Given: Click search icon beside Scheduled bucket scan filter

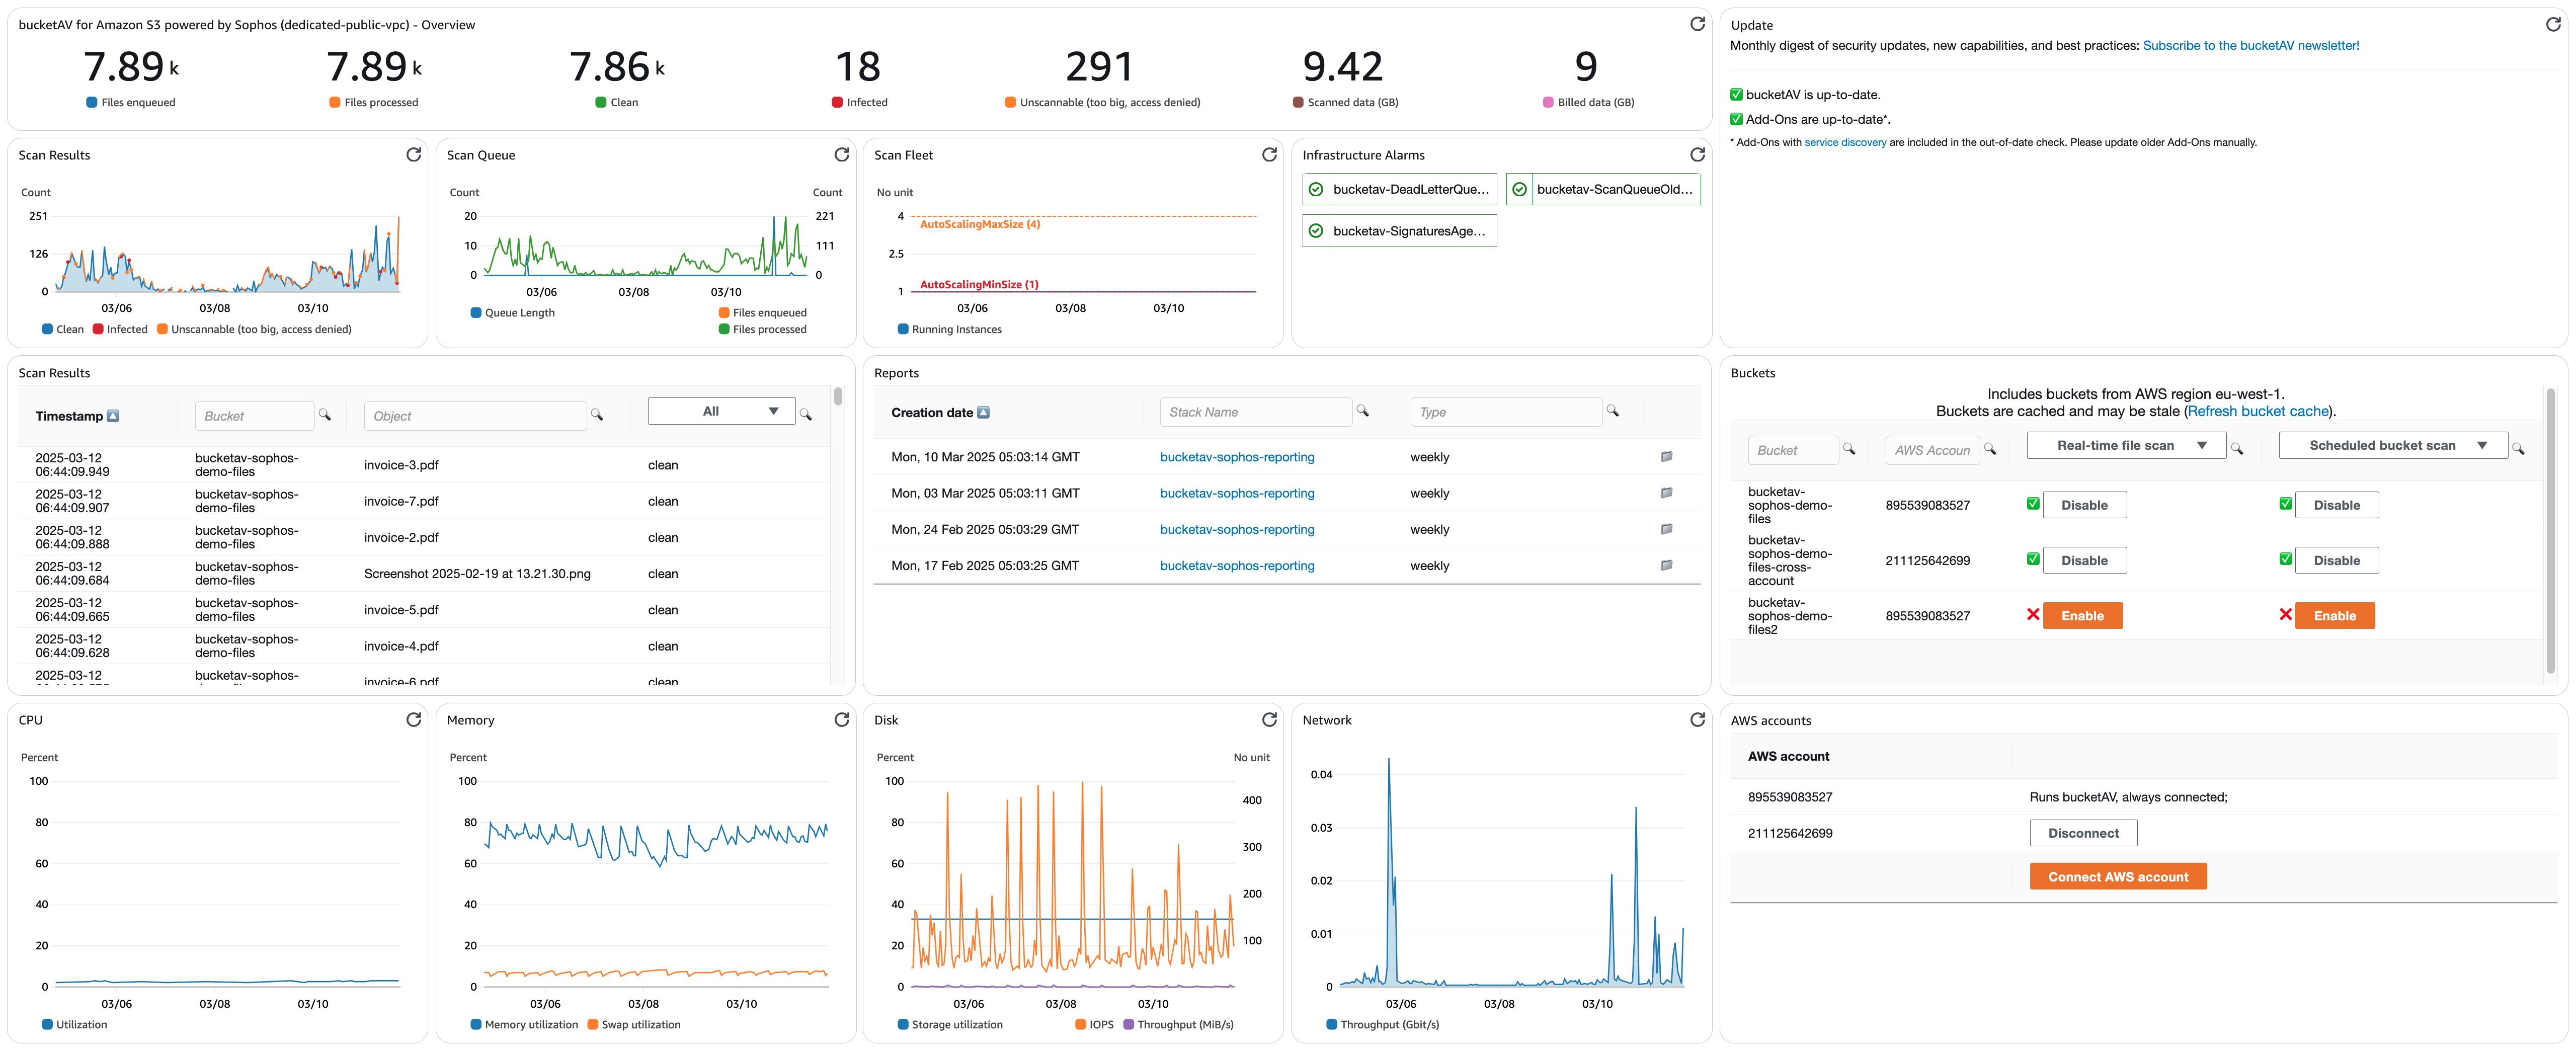Looking at the screenshot, I should click(2518, 449).
